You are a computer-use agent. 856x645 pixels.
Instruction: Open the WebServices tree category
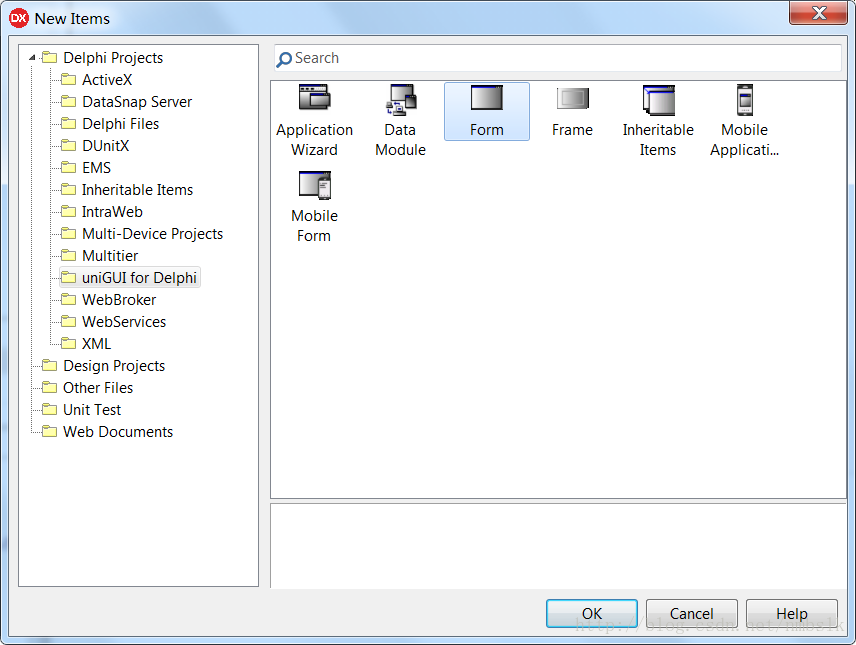tap(124, 322)
